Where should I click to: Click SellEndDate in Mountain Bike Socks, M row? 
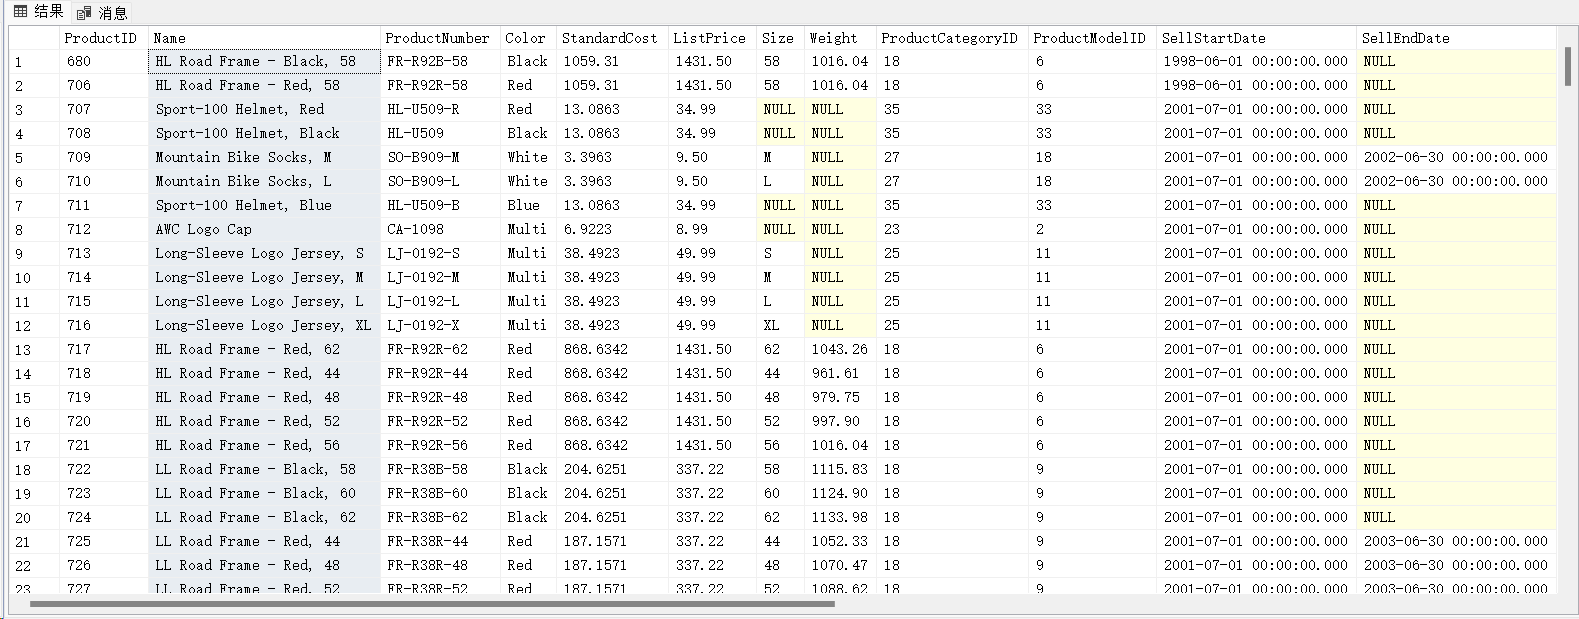pyautogui.click(x=1456, y=157)
